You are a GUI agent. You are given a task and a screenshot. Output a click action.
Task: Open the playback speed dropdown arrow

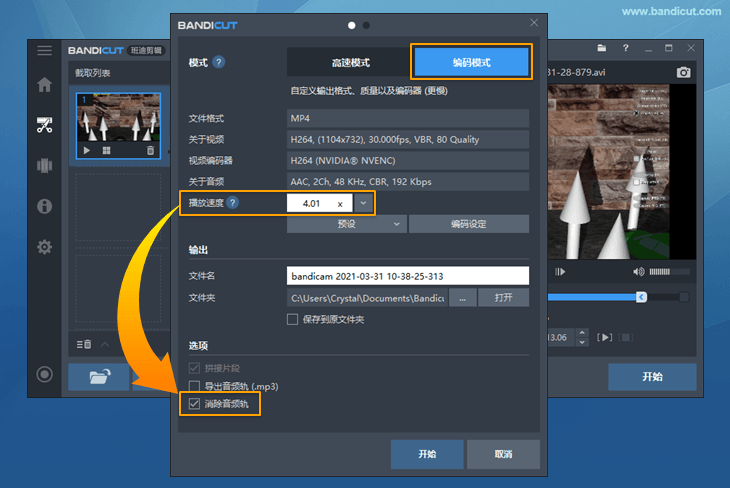(x=365, y=203)
